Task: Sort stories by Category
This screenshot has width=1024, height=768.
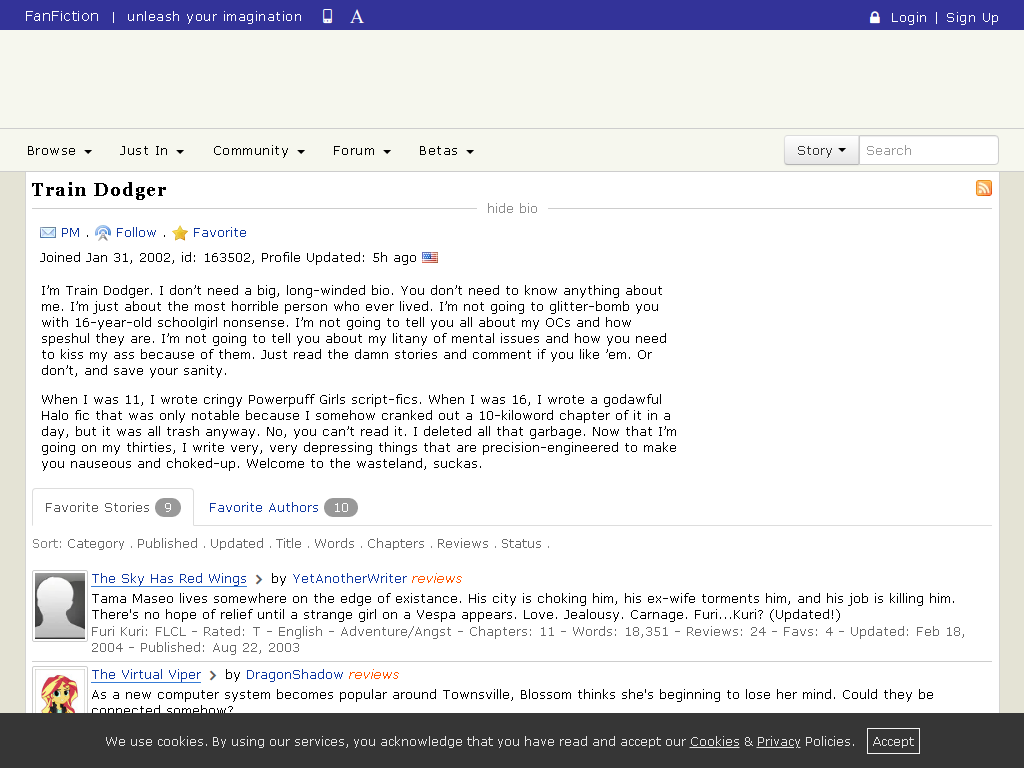Action: [x=95, y=543]
